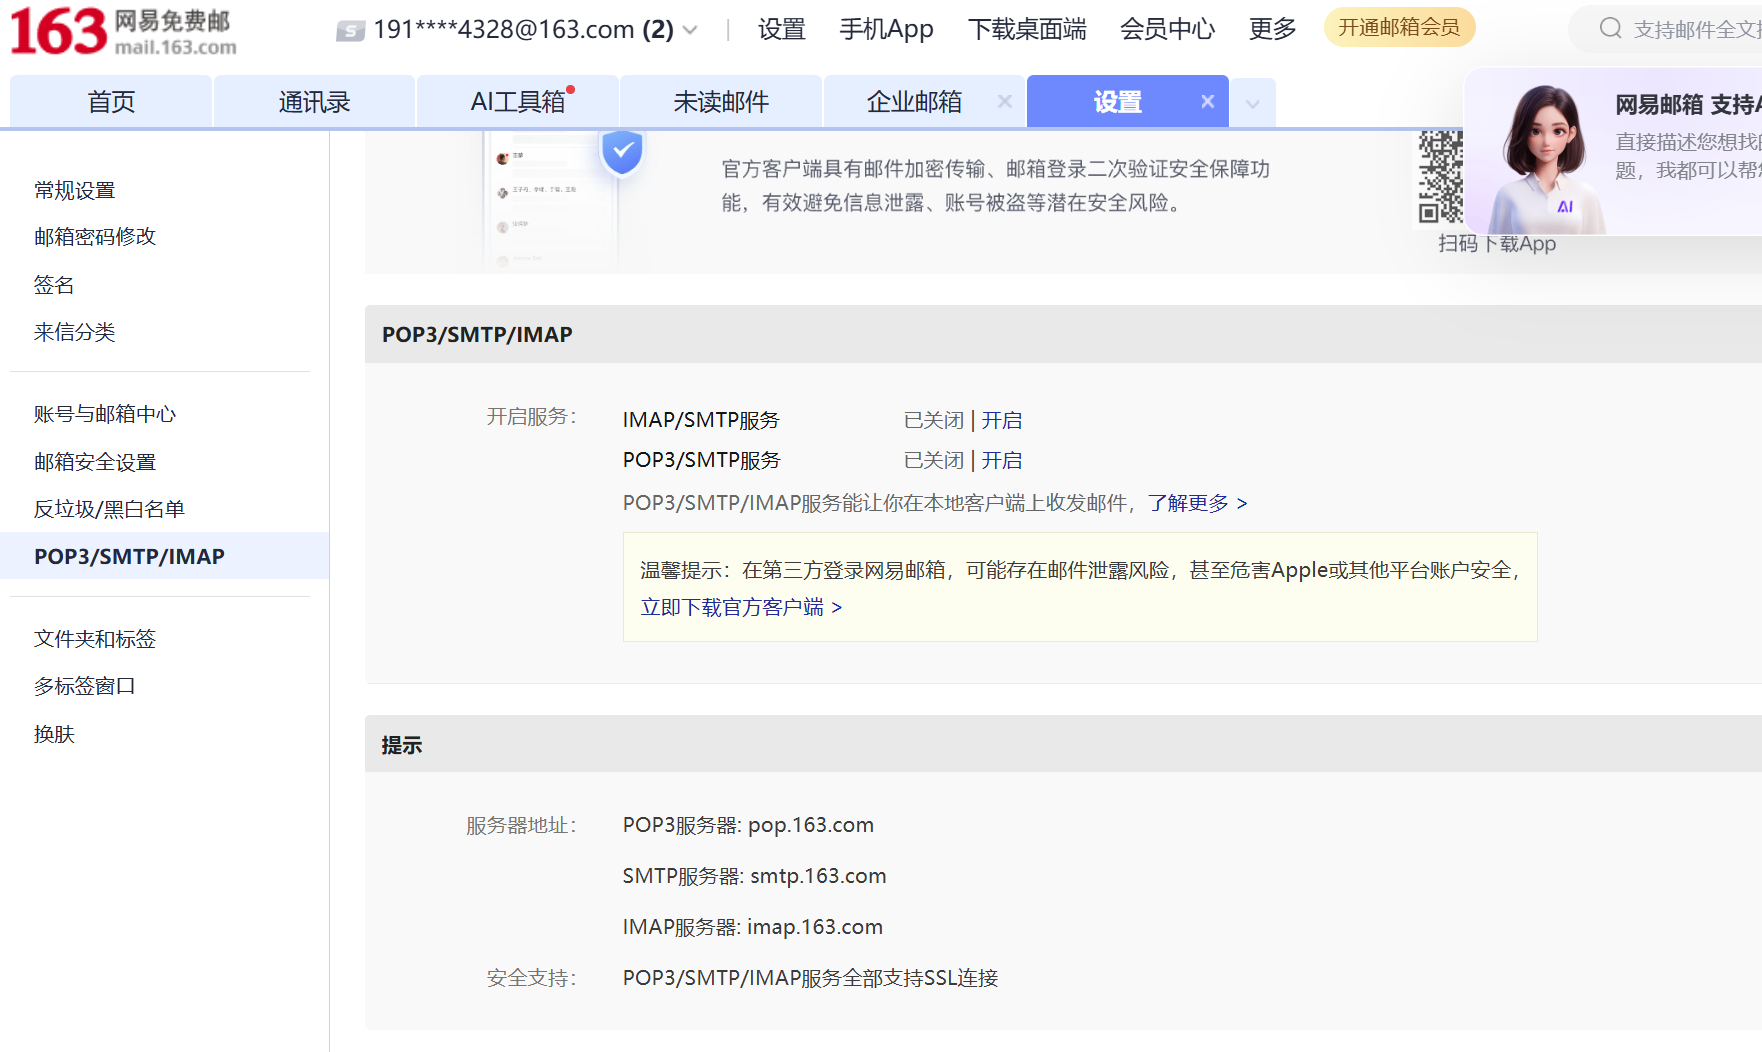Viewport: 1762px width, 1052px height.
Task: Open 文件夹和标签 in the sidebar
Action: coord(95,639)
